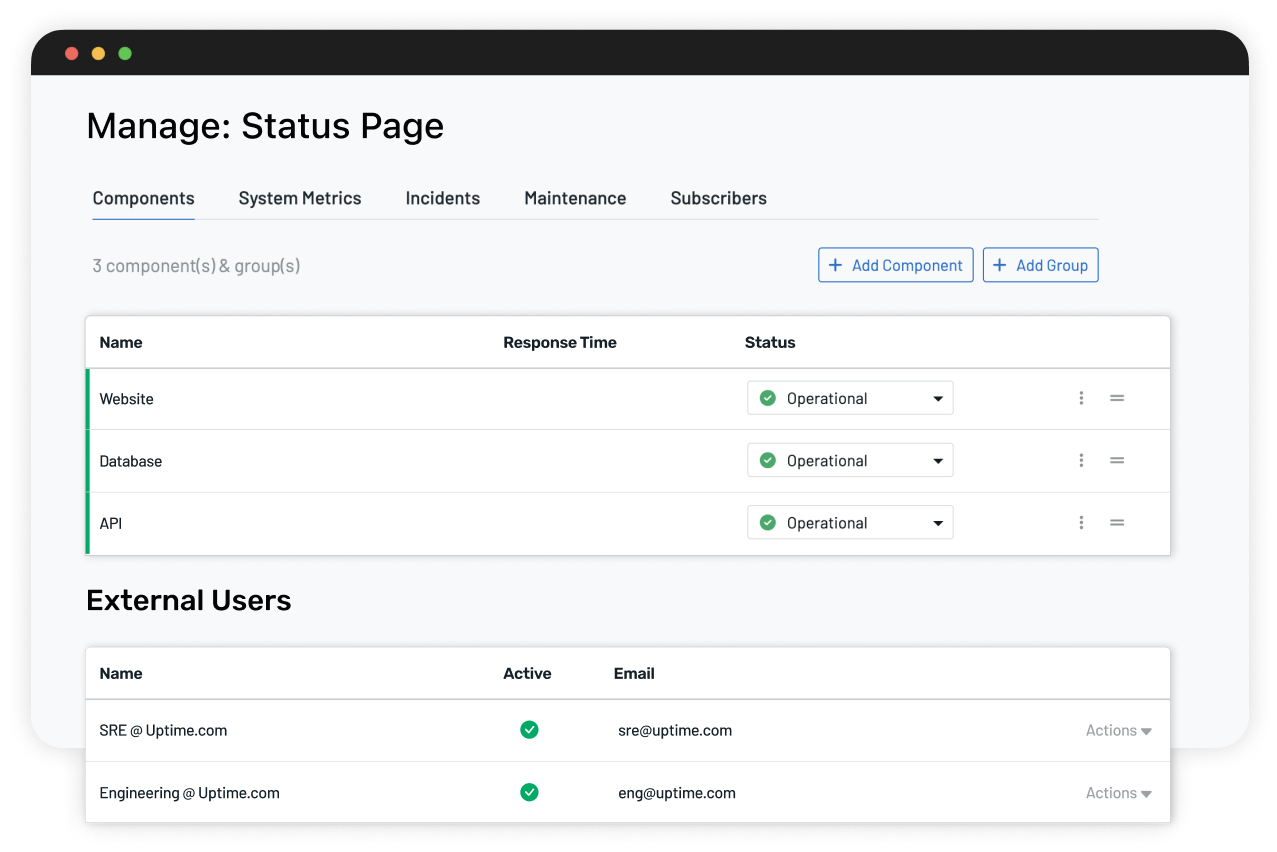The height and width of the screenshot is (852, 1277).
Task: View the Subscribers tab
Action: point(718,198)
